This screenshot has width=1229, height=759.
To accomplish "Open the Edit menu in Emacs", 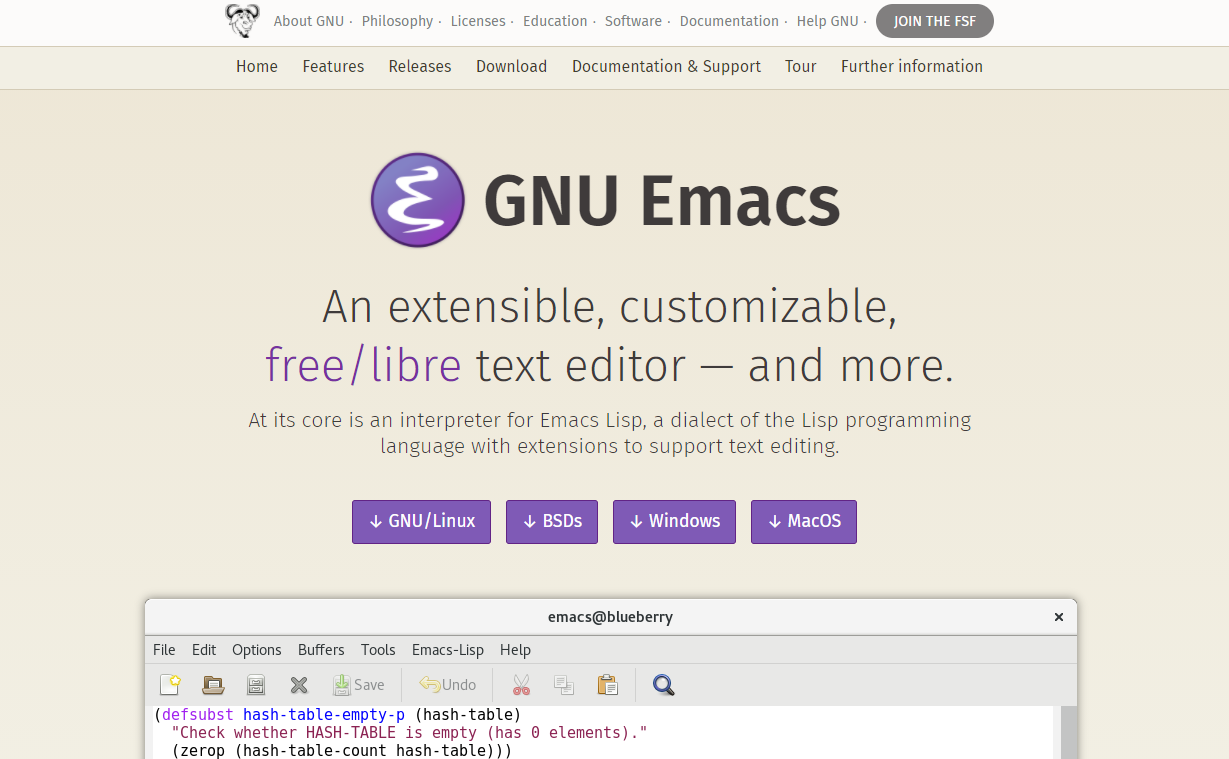I will [204, 650].
